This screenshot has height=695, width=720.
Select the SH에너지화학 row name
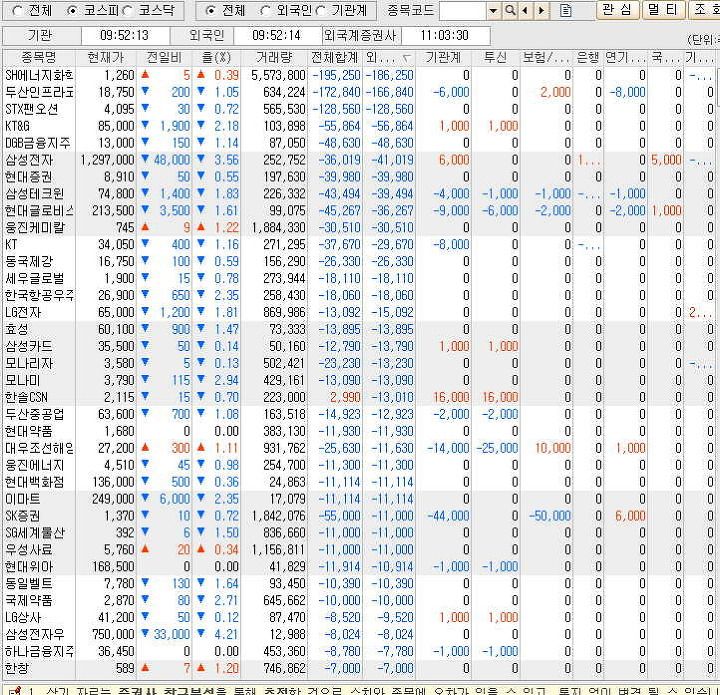click(39, 75)
